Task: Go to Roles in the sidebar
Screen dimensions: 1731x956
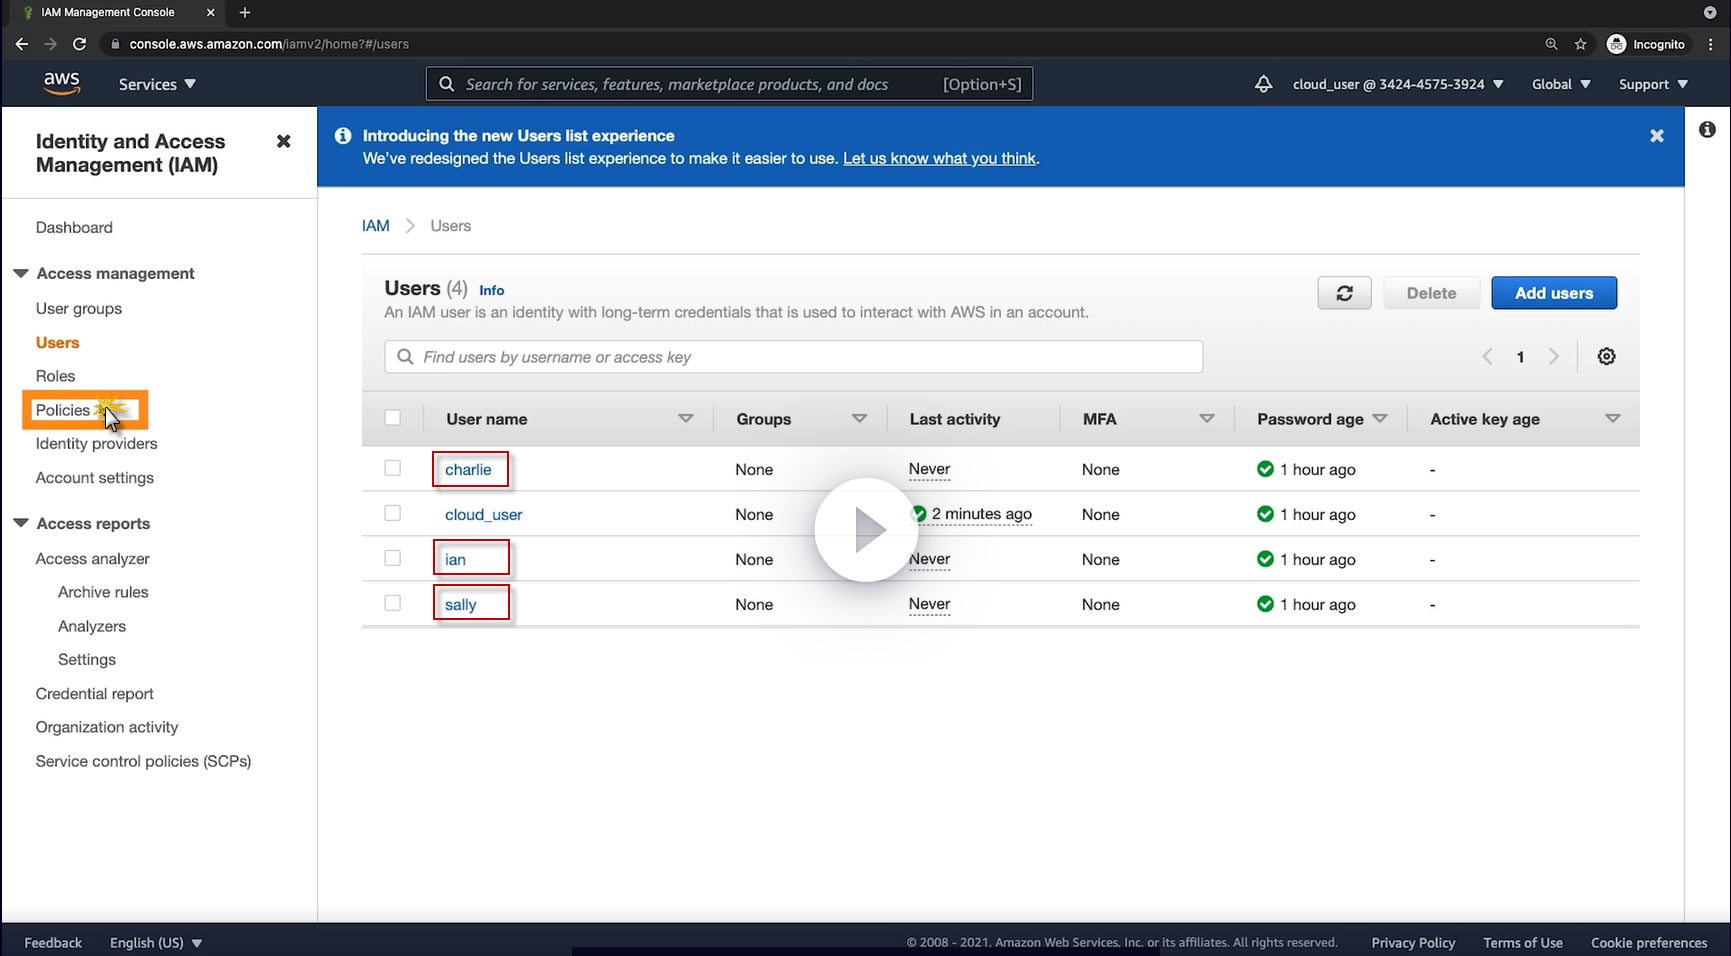Action: (x=56, y=376)
